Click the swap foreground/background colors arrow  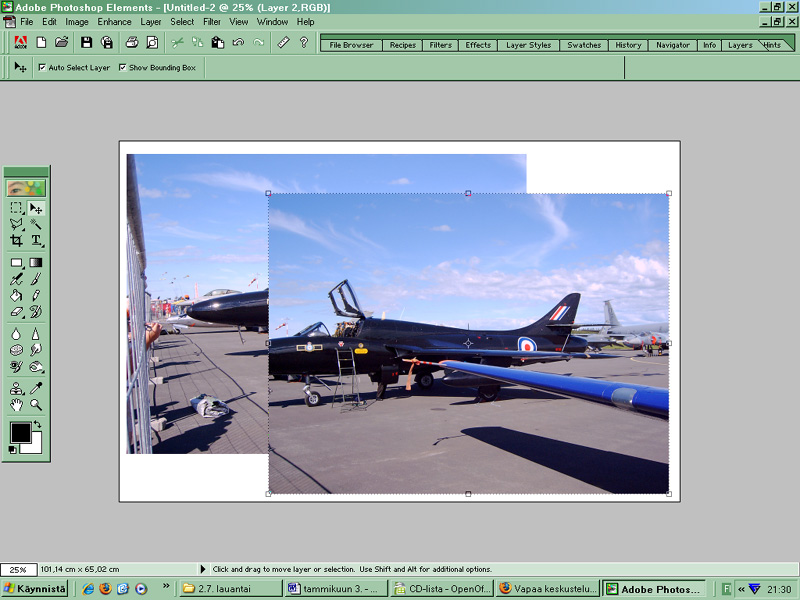37,424
